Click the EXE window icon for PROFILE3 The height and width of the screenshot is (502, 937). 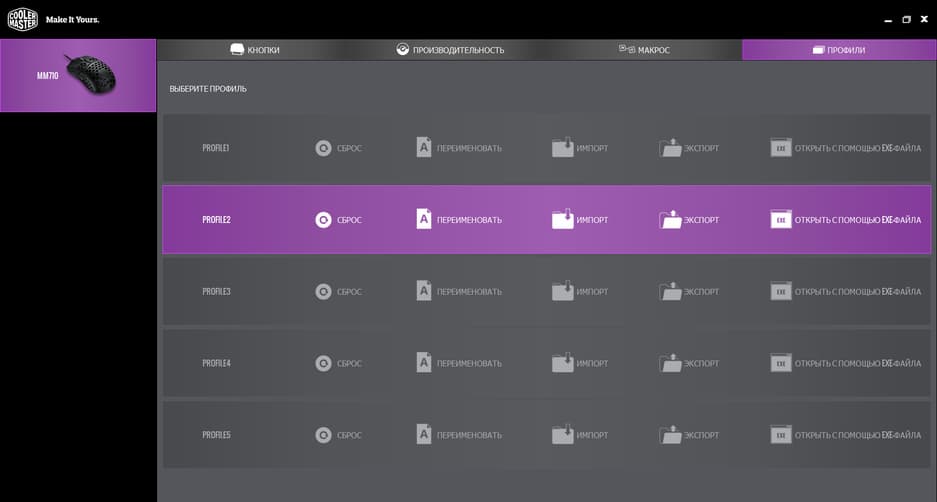(781, 291)
